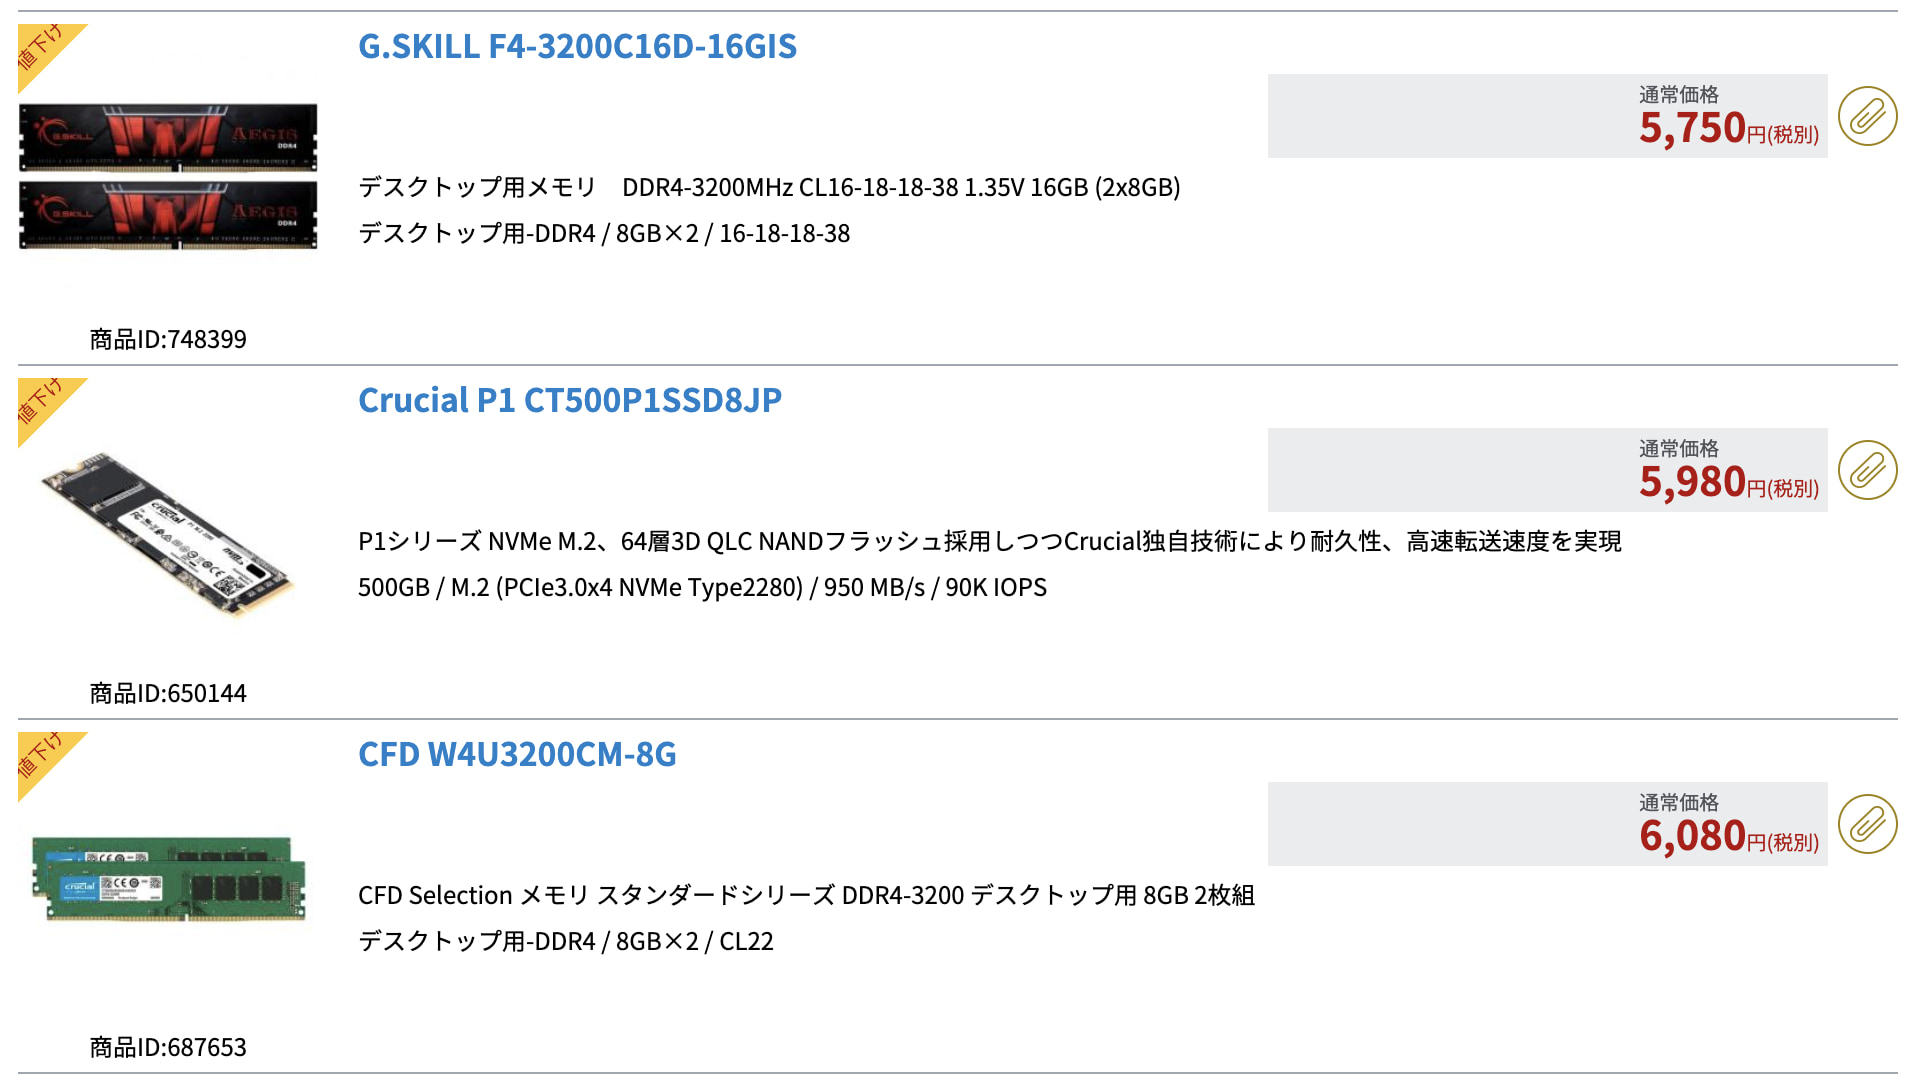
Task: Click the paperclip icon for Crucial P1 SSD
Action: tap(1867, 470)
